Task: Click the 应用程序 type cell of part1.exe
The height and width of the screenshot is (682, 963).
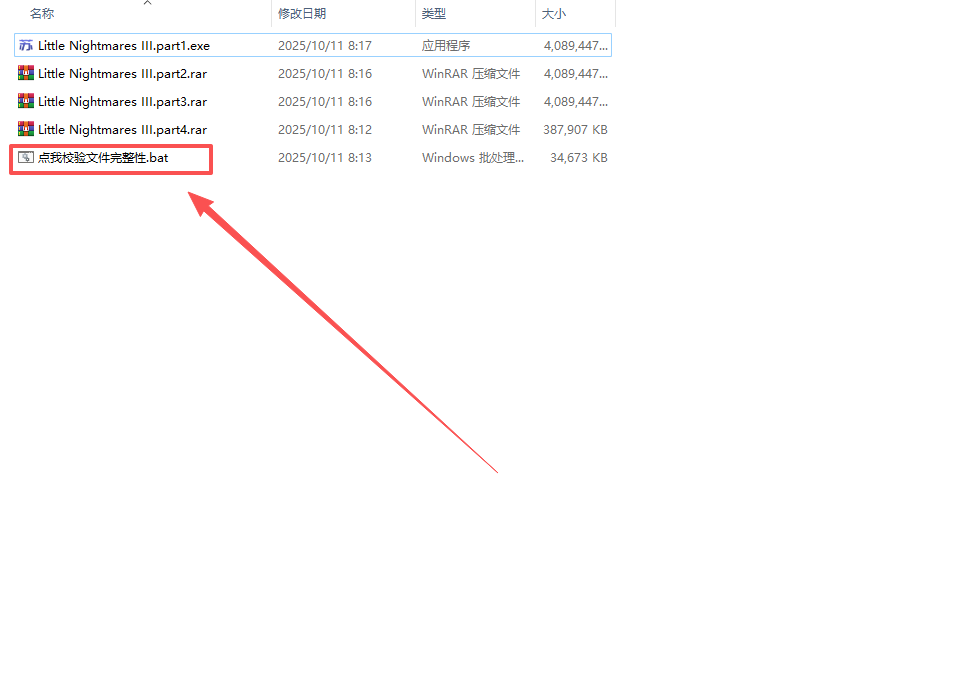Action: (x=446, y=45)
